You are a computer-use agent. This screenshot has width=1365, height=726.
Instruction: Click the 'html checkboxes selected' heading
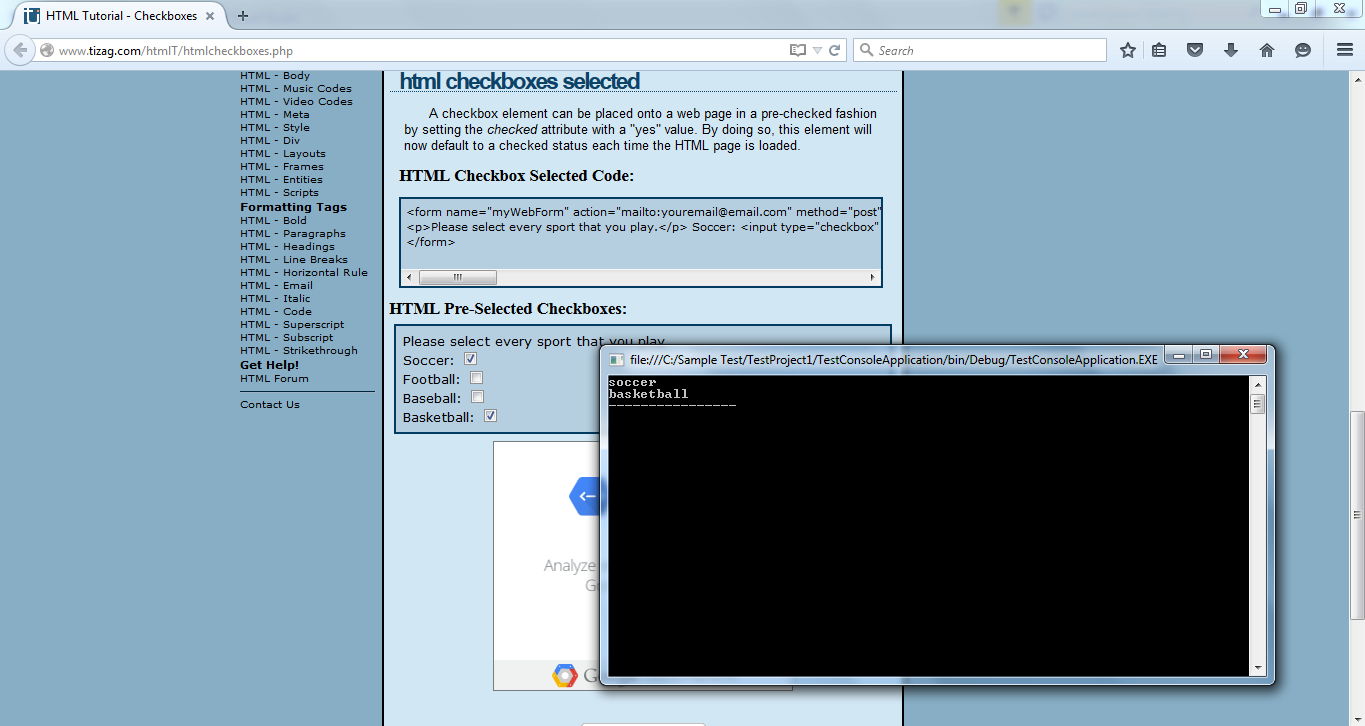pos(520,81)
